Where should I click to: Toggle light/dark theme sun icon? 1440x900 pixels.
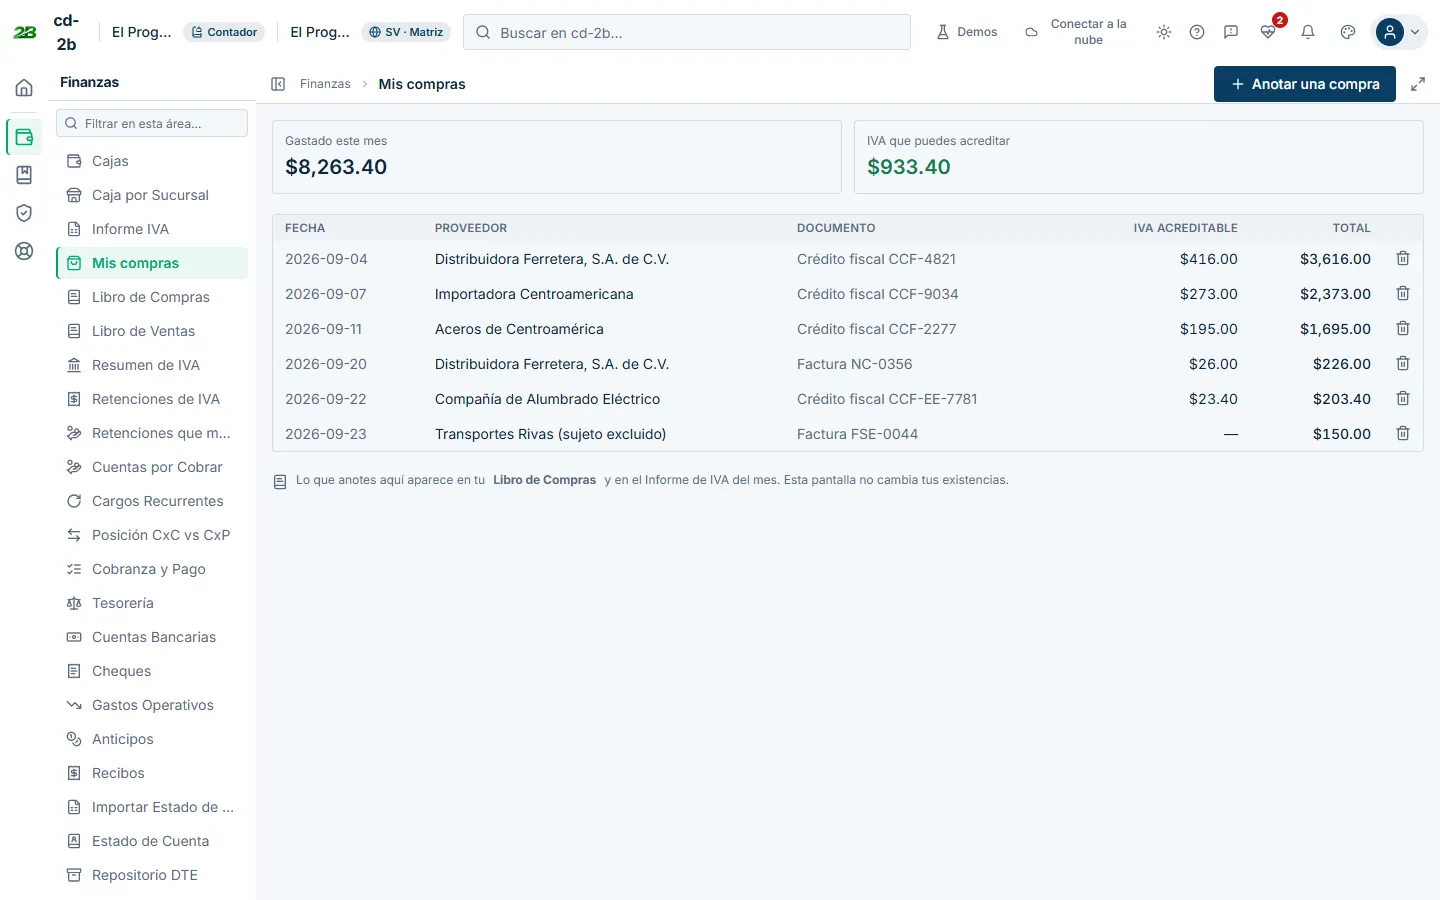(x=1164, y=32)
